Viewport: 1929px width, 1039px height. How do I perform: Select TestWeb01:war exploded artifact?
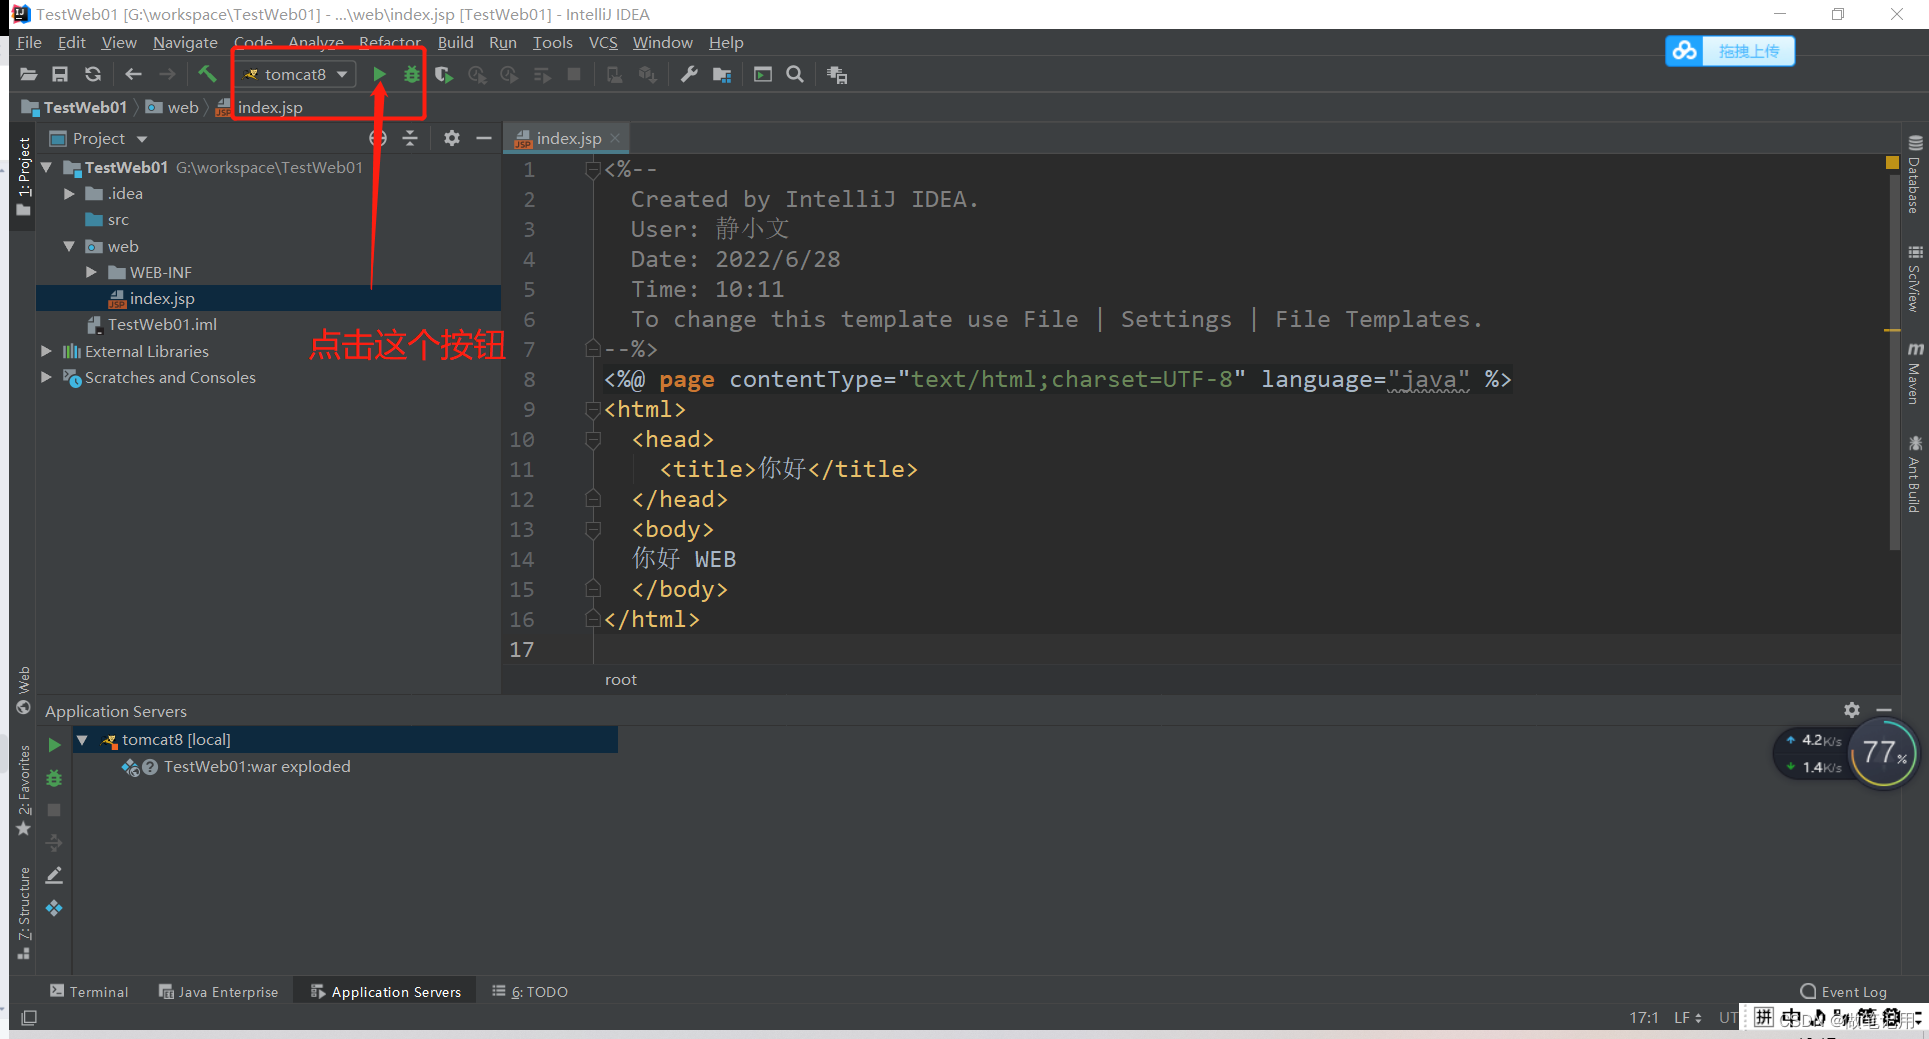click(257, 767)
